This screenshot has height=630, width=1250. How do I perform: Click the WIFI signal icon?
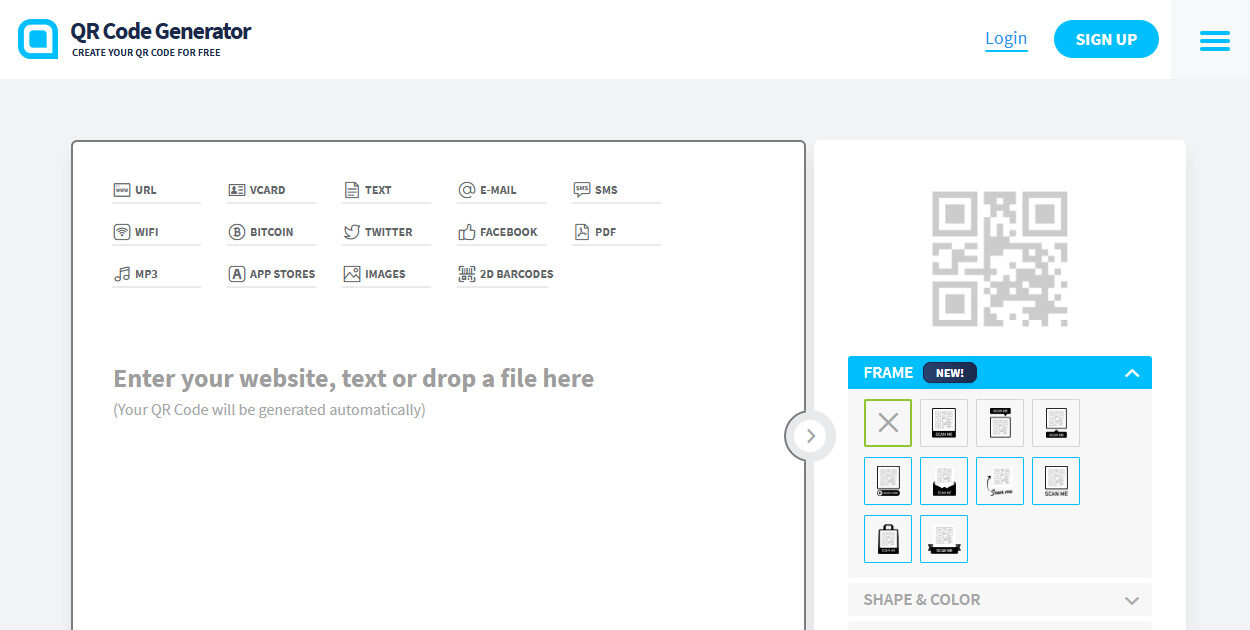(x=122, y=232)
